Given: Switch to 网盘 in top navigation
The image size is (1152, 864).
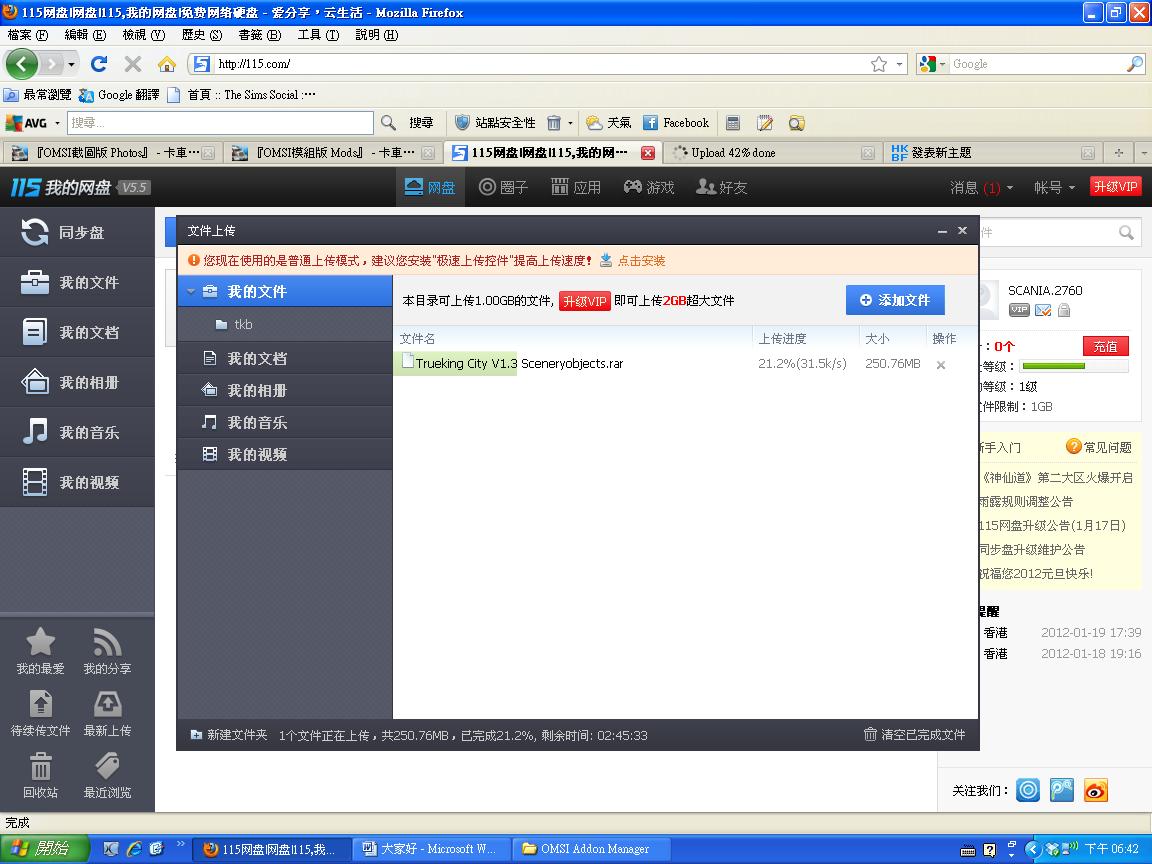Looking at the screenshot, I should (x=430, y=187).
